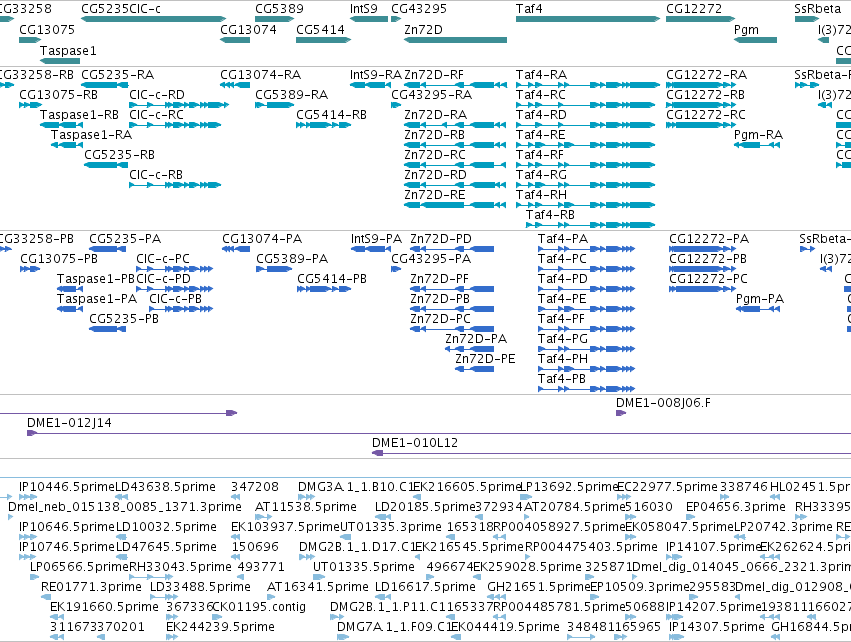This screenshot has width=851, height=642.
Task: Click transcript Taf4-RH
Action: [586, 205]
